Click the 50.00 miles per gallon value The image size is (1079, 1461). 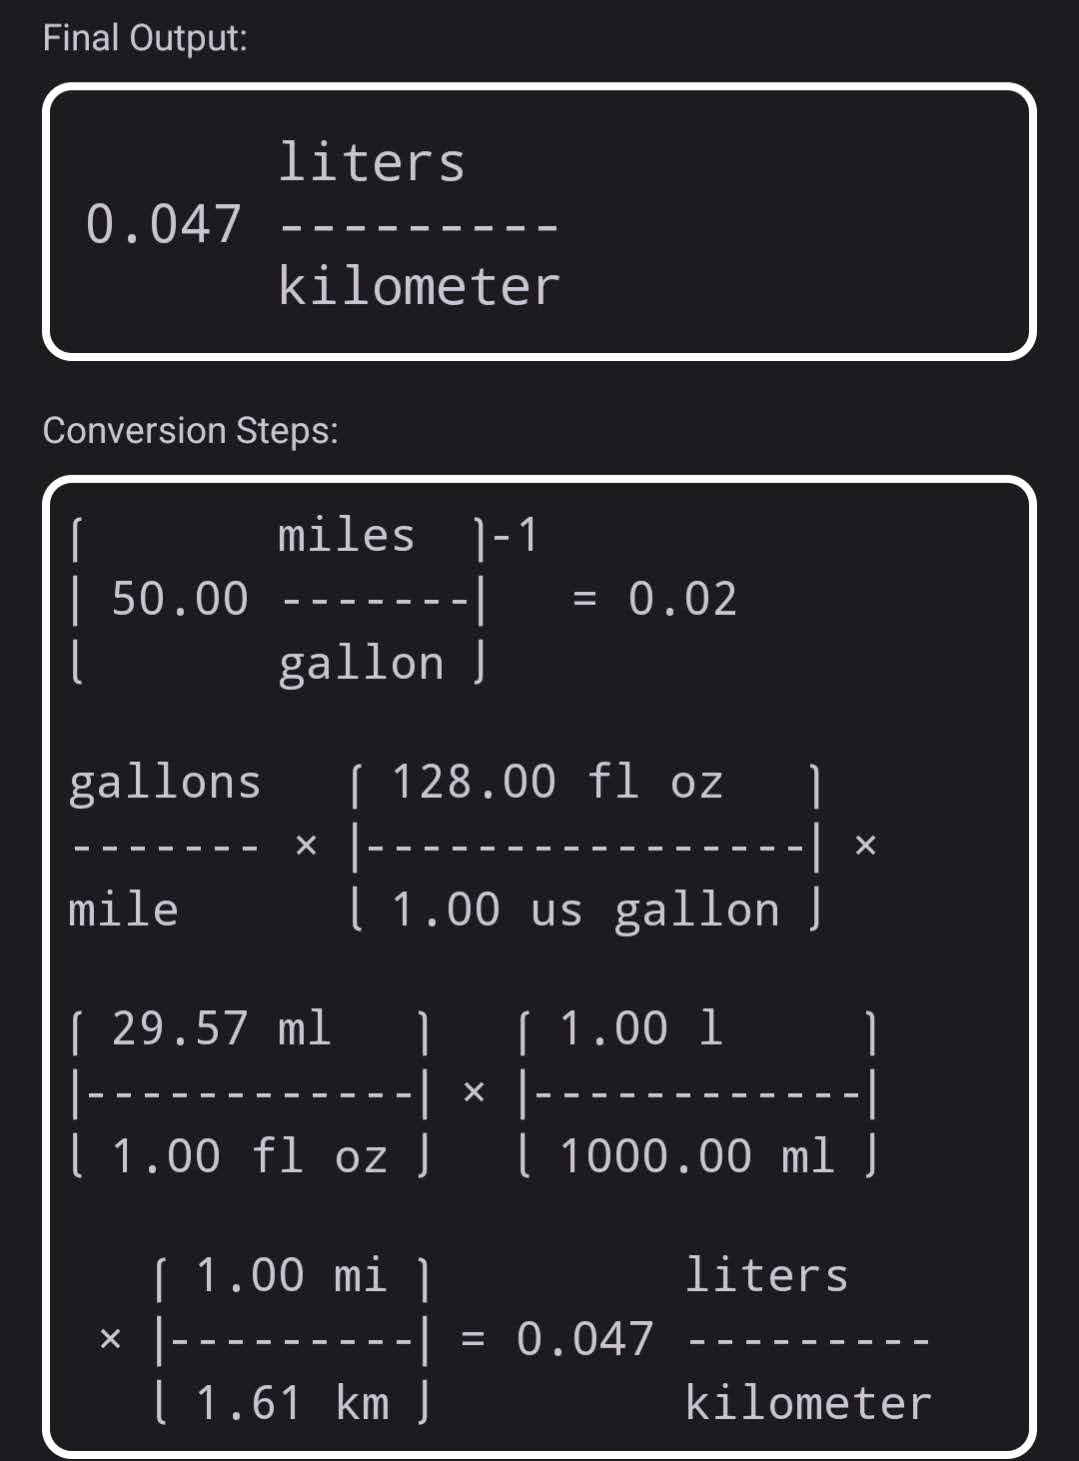(180, 599)
